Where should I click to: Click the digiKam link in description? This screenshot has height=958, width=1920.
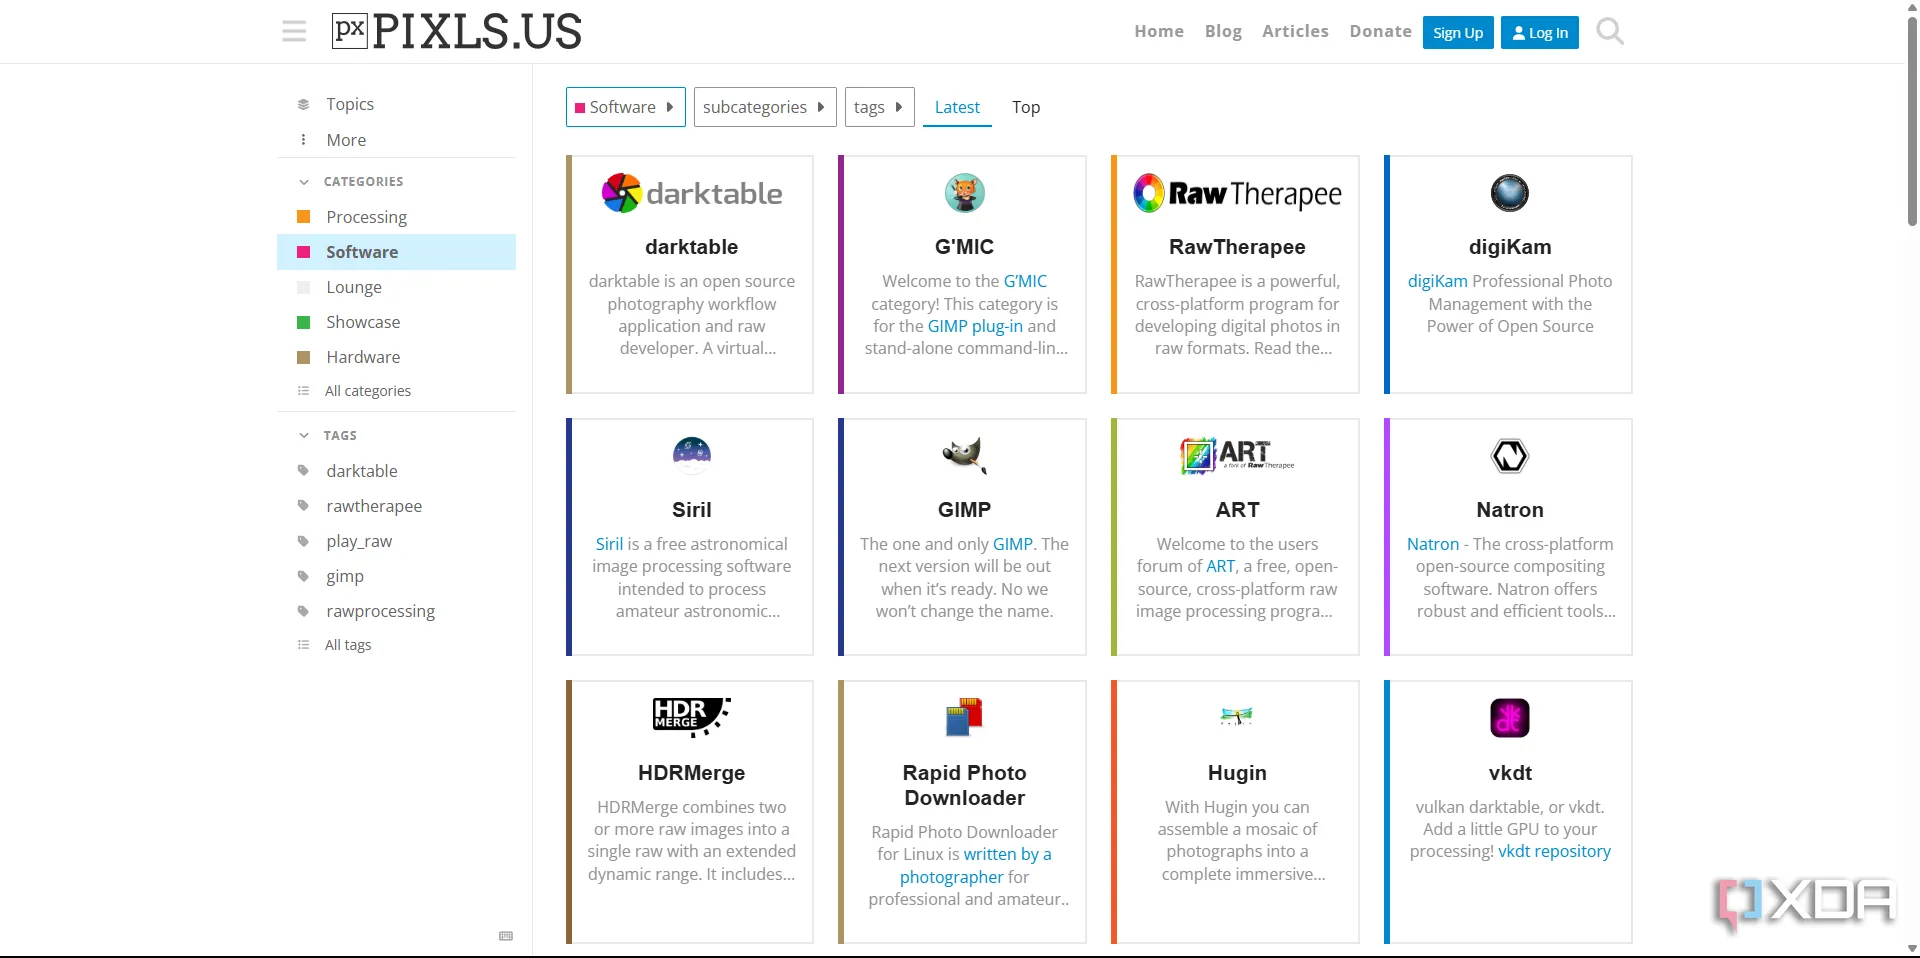point(1437,281)
